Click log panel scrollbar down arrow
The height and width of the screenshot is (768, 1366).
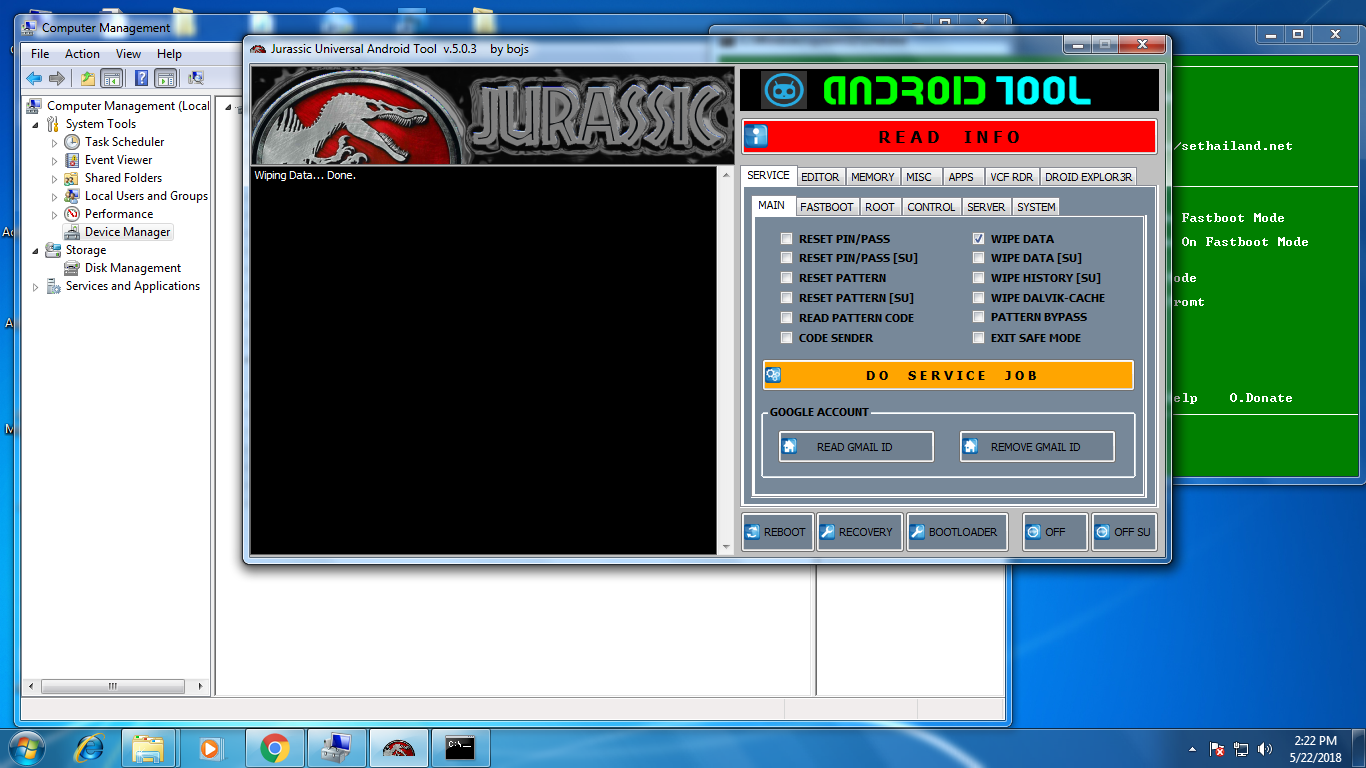tap(727, 547)
